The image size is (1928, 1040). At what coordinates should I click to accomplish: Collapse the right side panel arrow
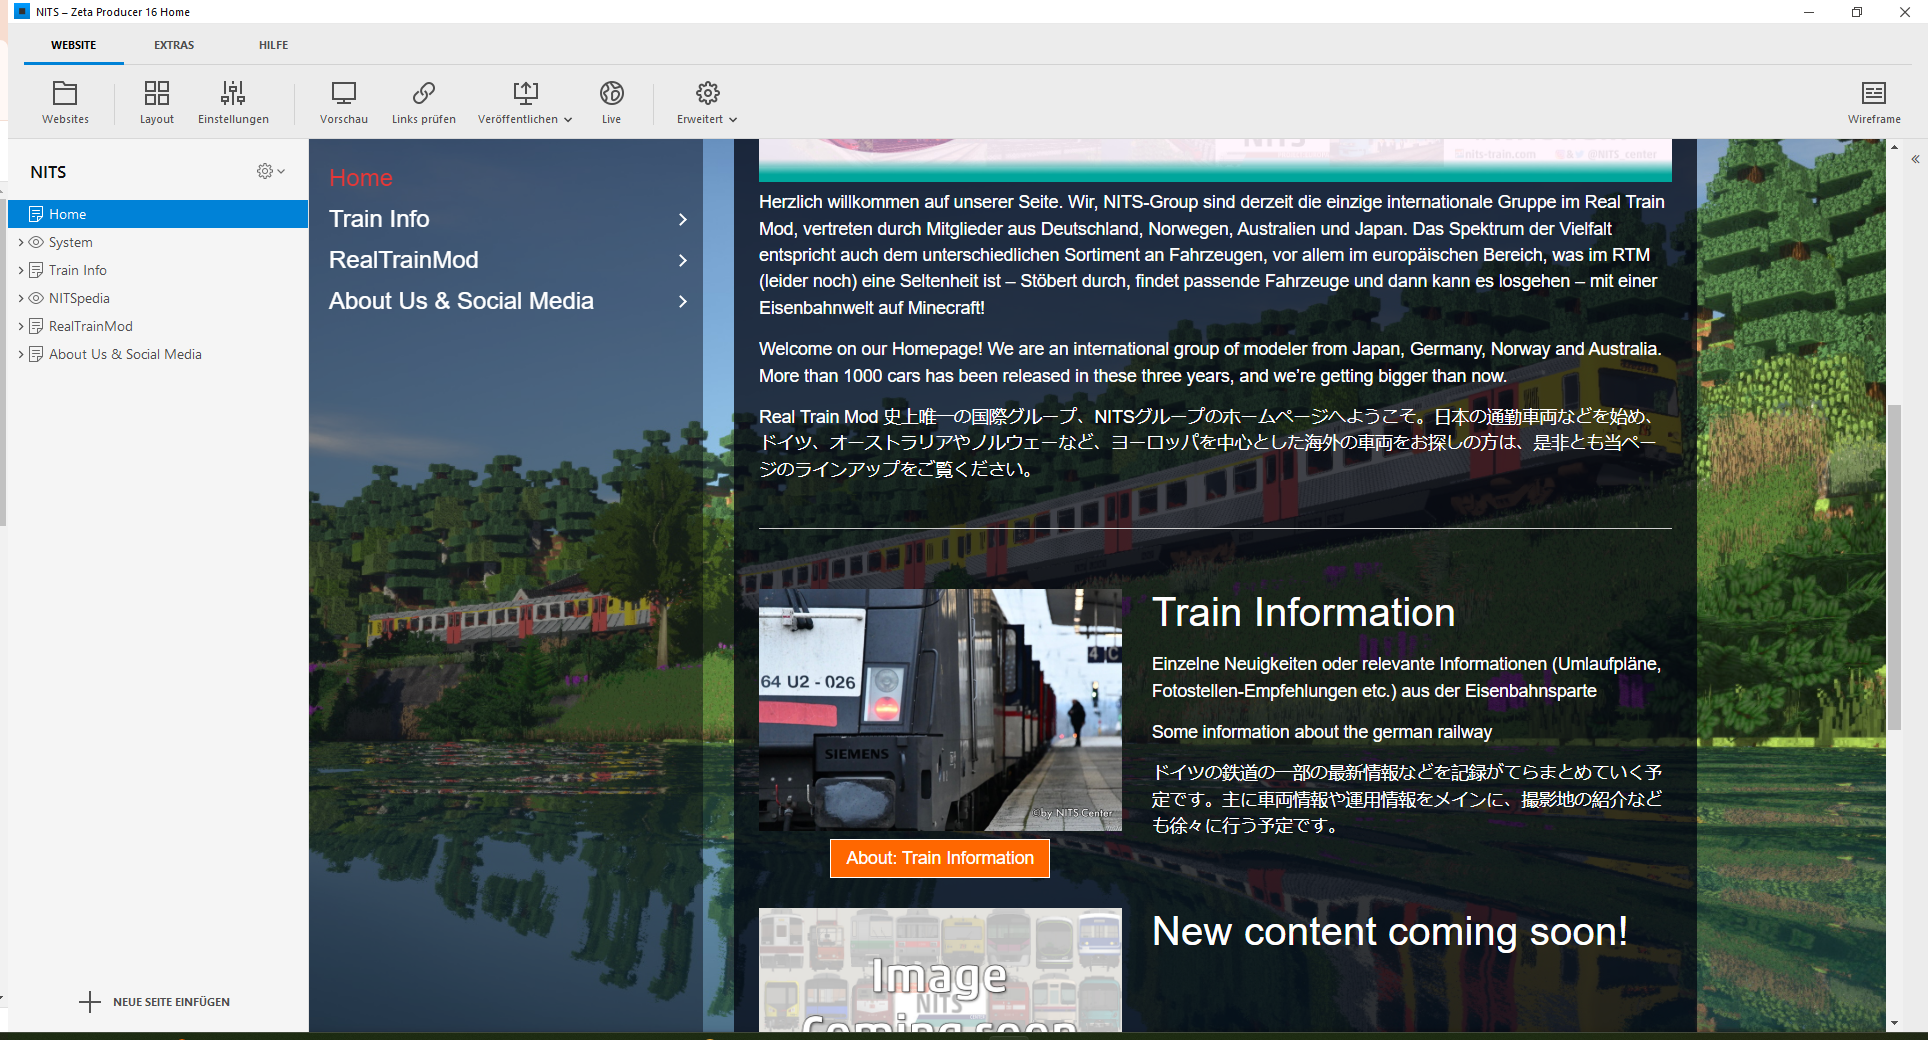(x=1915, y=159)
